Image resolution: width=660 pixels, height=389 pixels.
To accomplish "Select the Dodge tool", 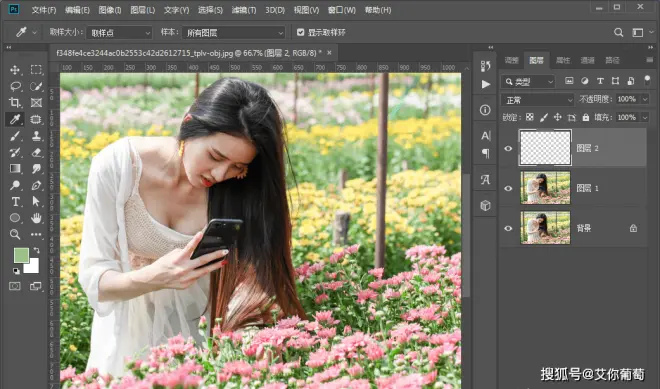I will click(15, 185).
